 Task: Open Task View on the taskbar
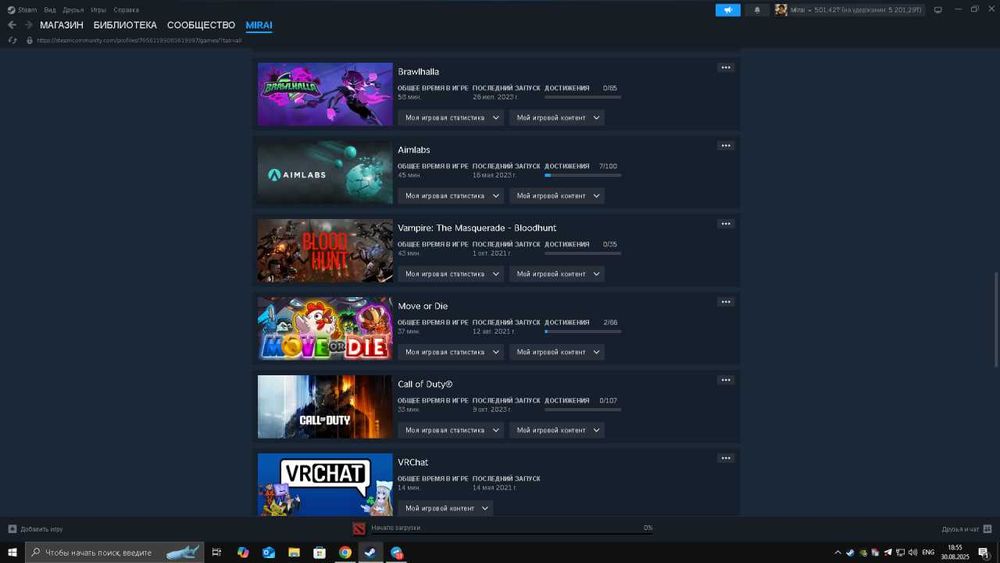point(216,552)
